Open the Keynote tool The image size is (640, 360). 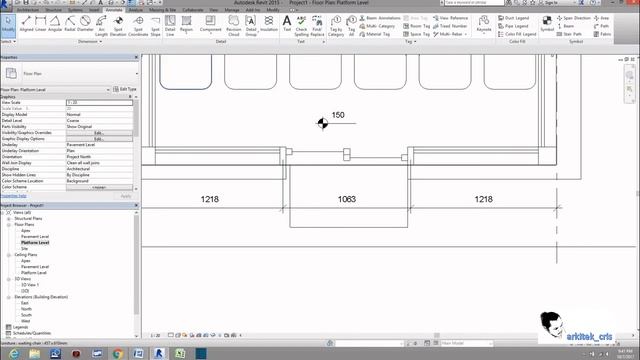point(484,24)
